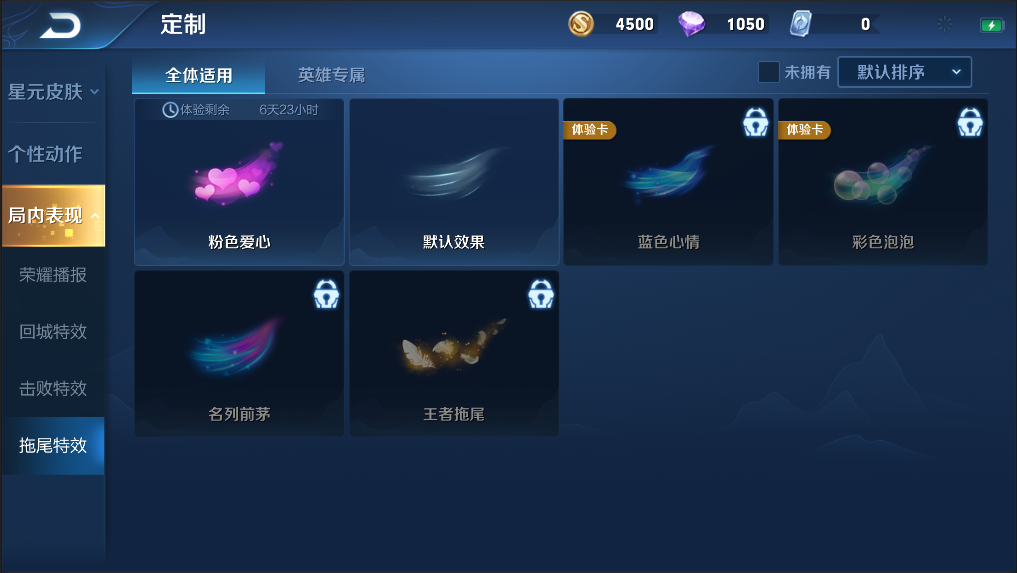Screen dimensions: 1017x573
Task: Click the back arrow icon
Action: 60,25
